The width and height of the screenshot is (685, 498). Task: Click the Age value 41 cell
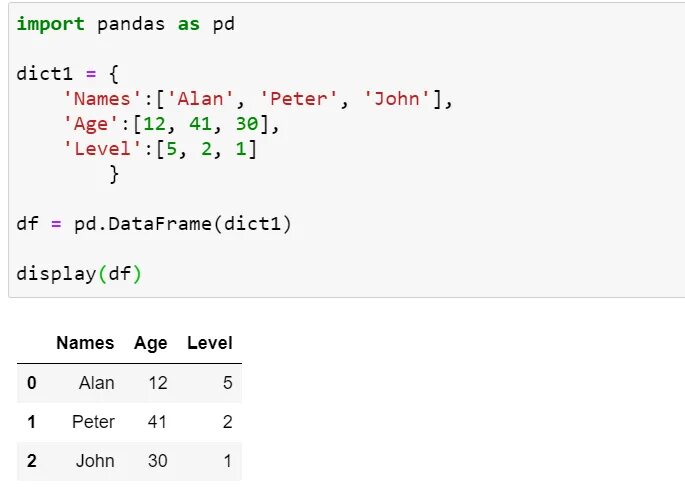coord(155,422)
